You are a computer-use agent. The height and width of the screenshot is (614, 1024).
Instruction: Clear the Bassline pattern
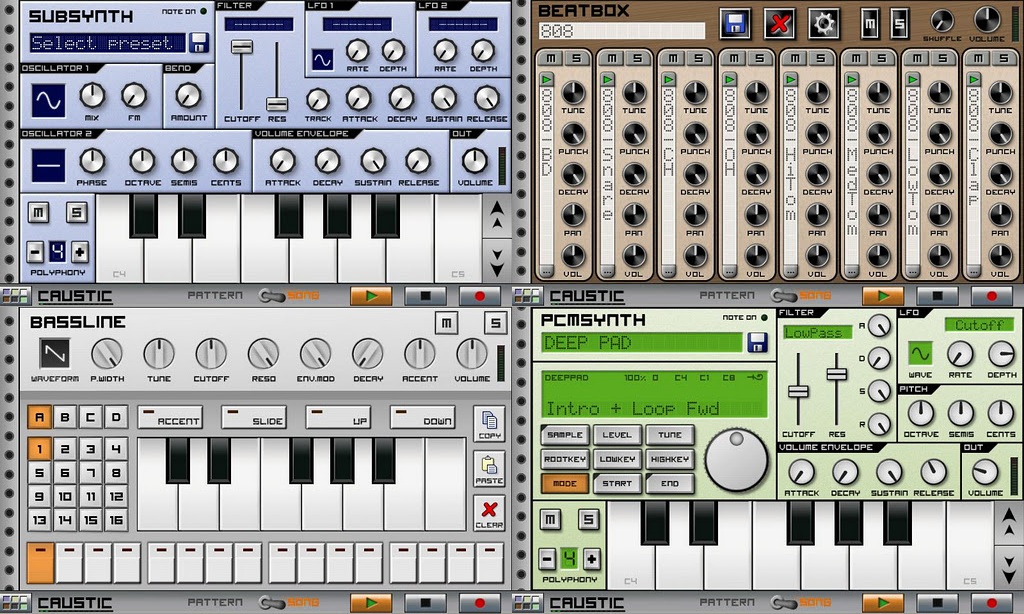point(489,513)
